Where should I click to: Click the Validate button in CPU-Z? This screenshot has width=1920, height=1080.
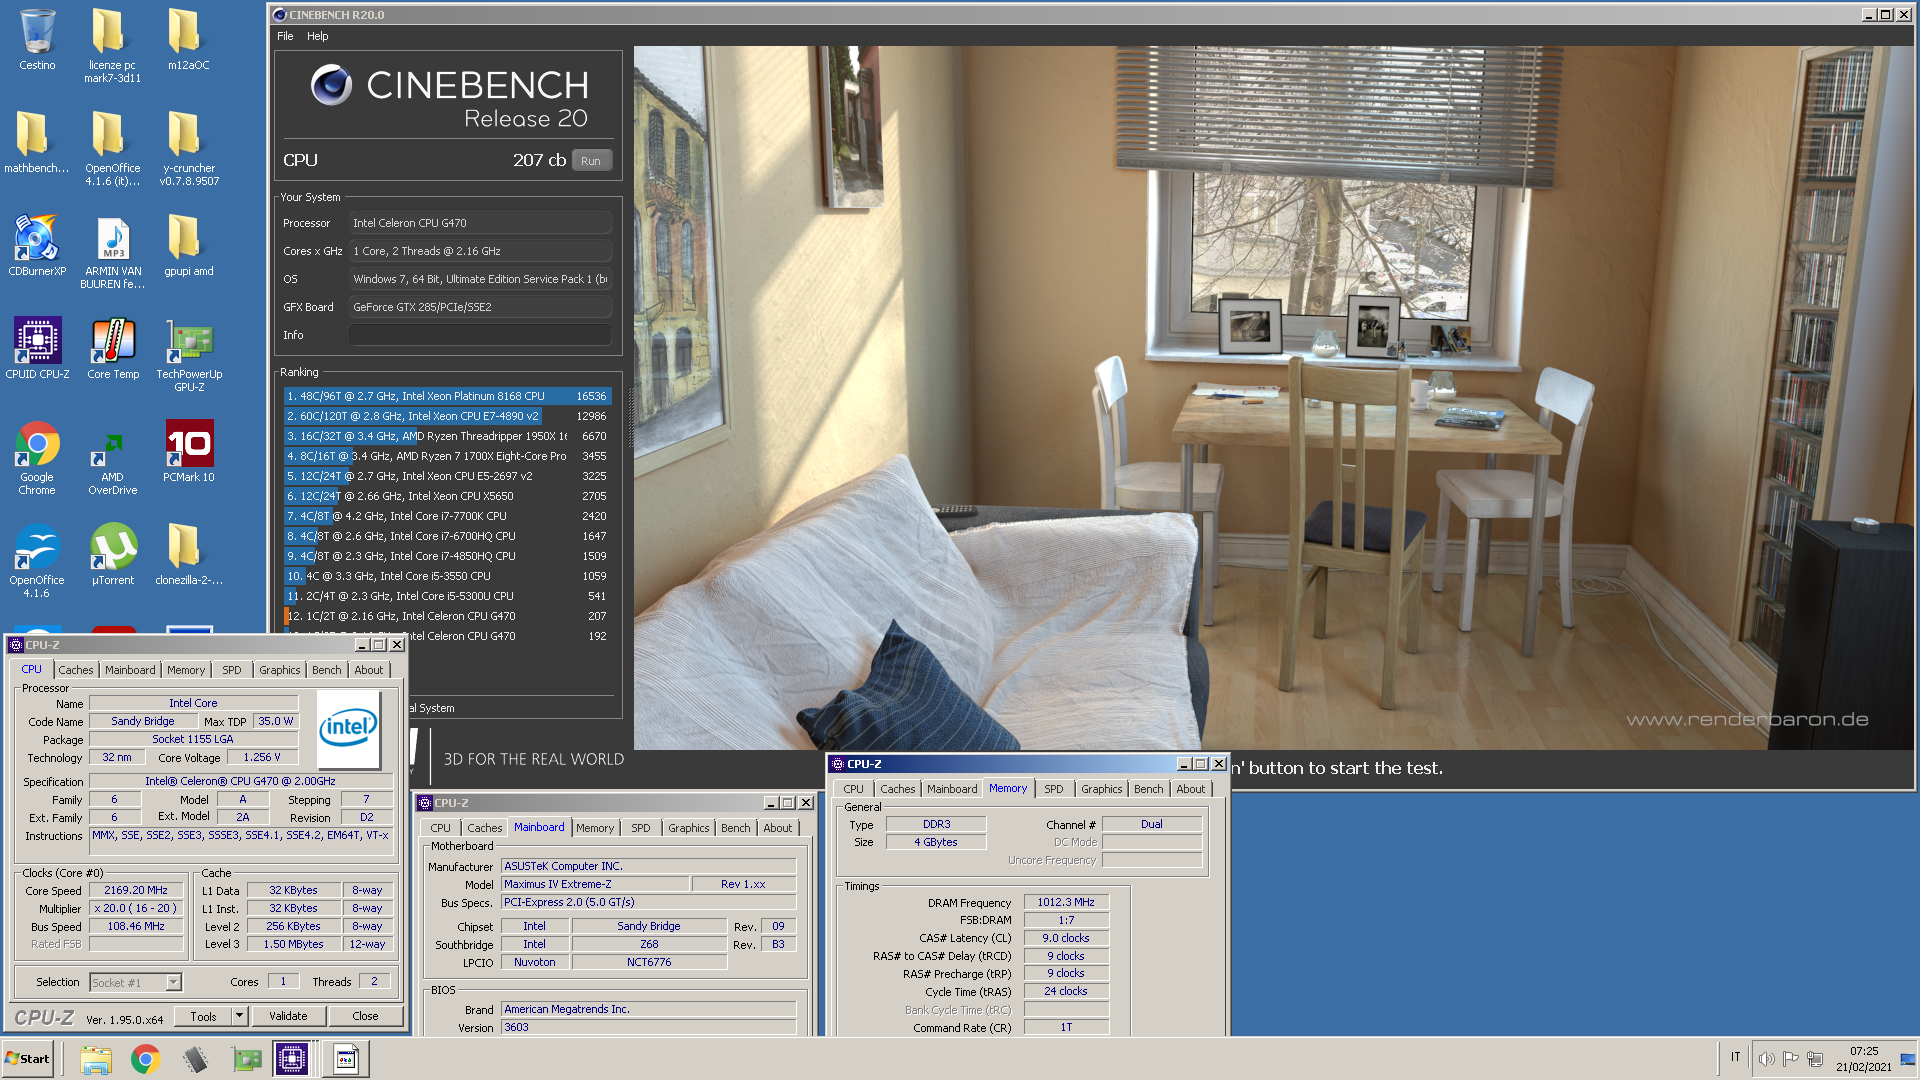pyautogui.click(x=288, y=1016)
